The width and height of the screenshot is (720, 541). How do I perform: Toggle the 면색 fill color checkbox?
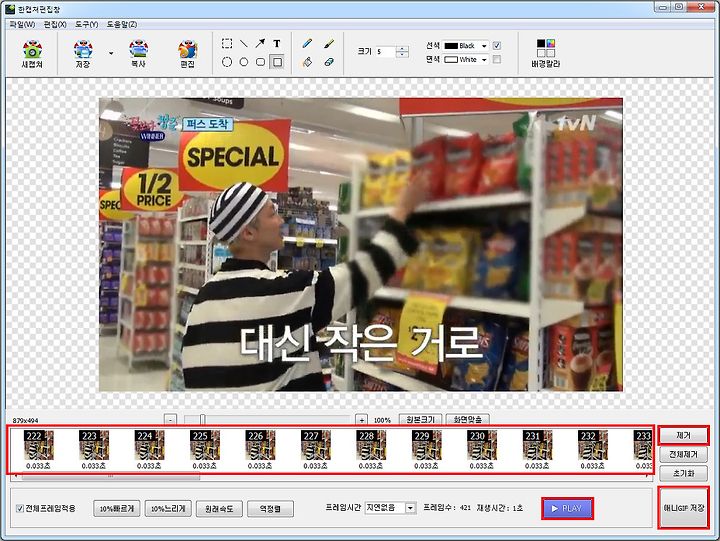click(497, 60)
